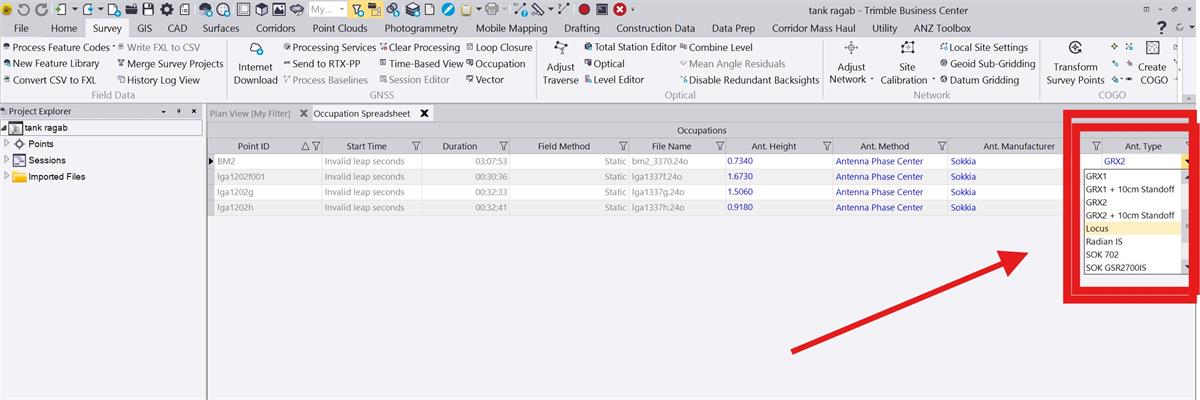
Task: Click Create COGO icon
Action: [x=1152, y=48]
